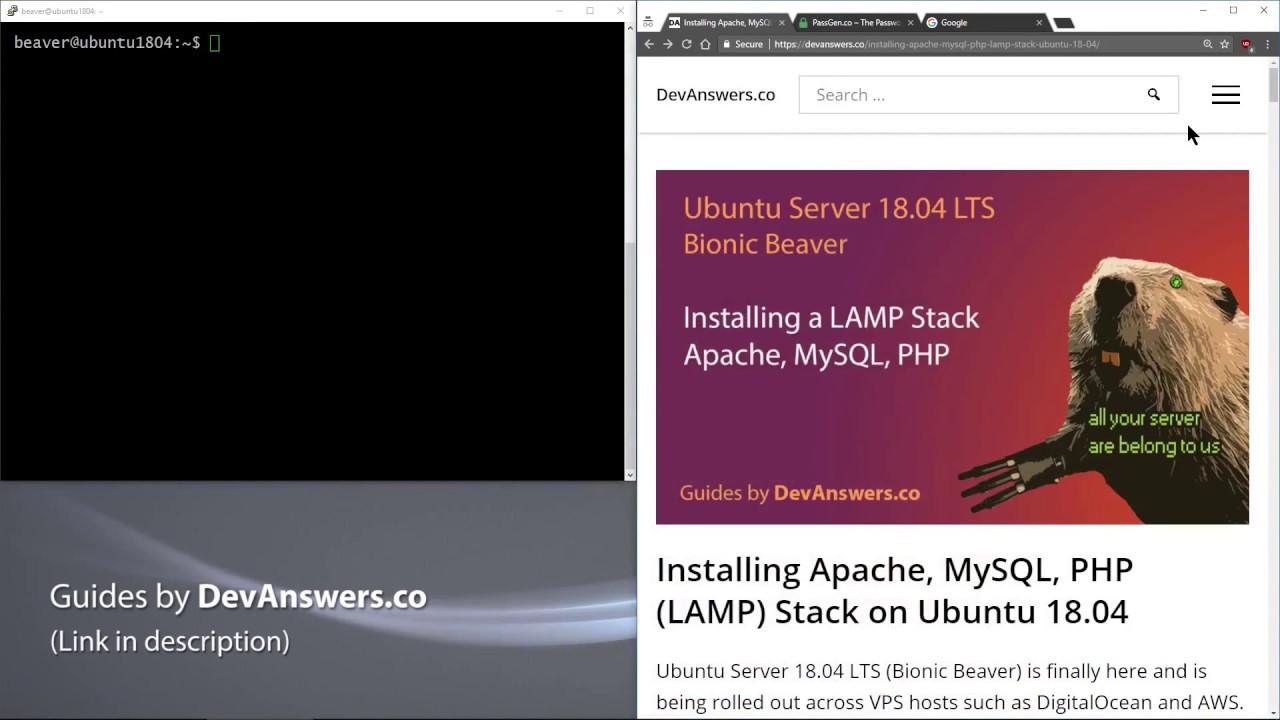The width and height of the screenshot is (1280, 720).
Task: Click the article title Installing Apache, MySQL, PHP
Action: pos(894,590)
